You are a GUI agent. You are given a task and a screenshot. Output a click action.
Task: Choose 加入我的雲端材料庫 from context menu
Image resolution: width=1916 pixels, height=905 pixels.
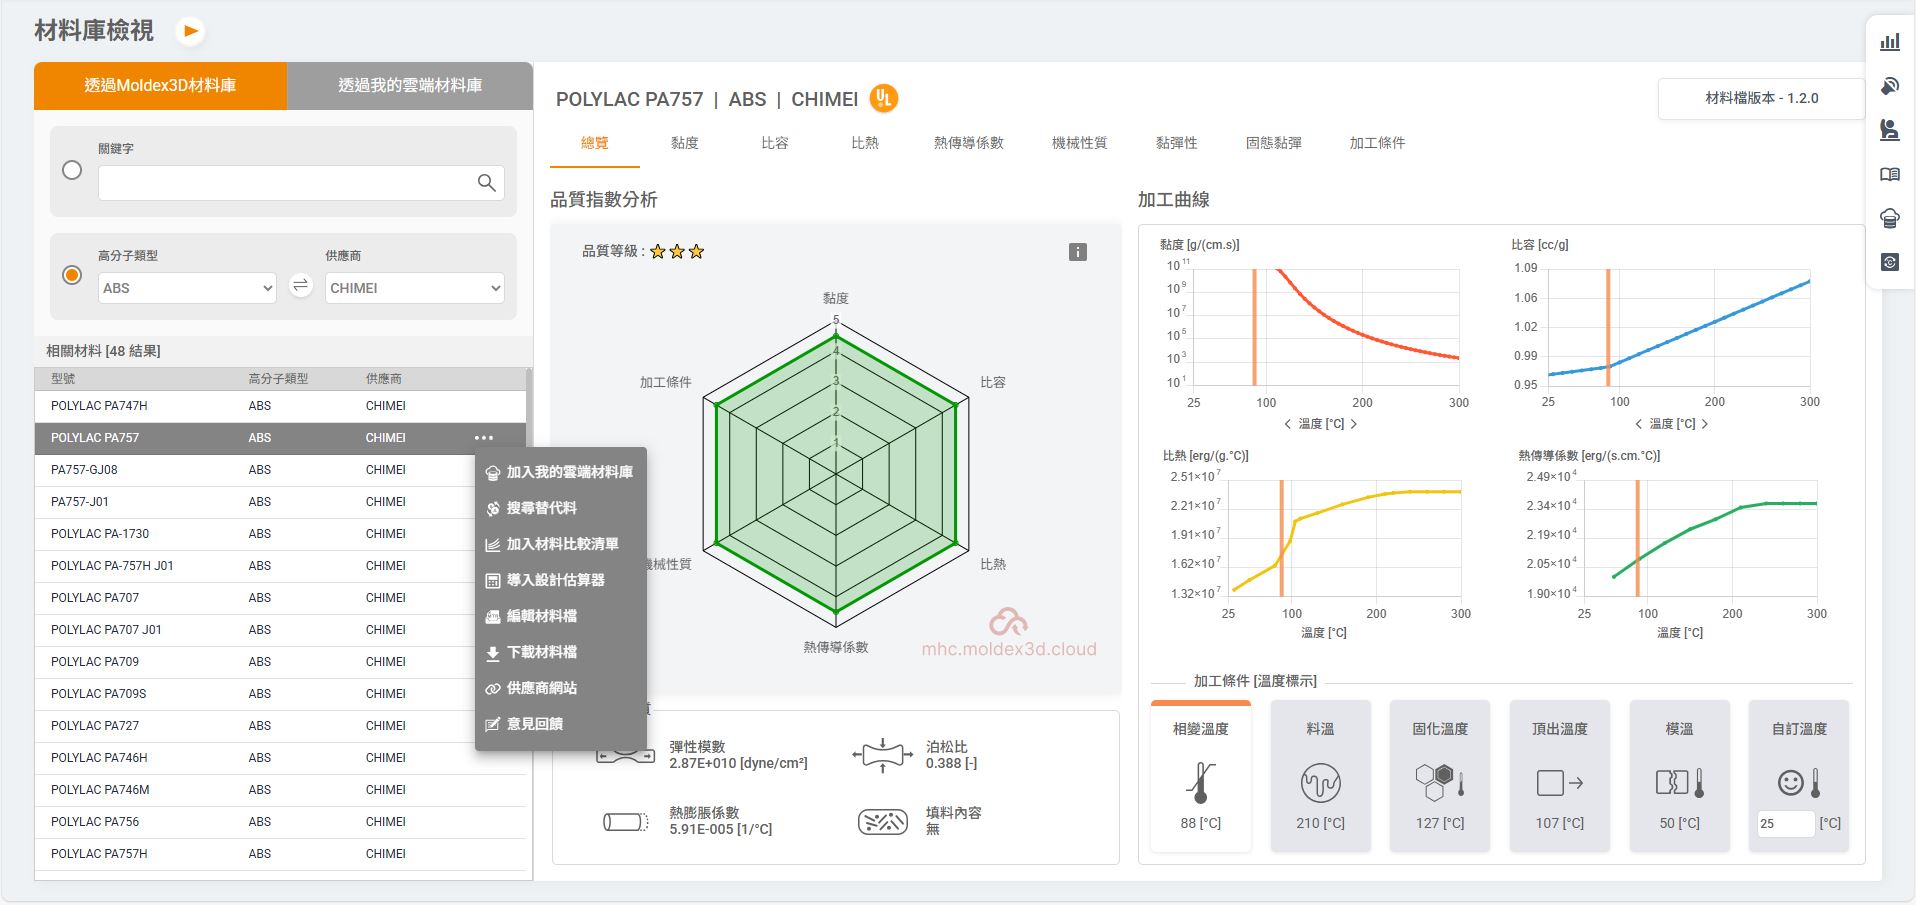[561, 472]
